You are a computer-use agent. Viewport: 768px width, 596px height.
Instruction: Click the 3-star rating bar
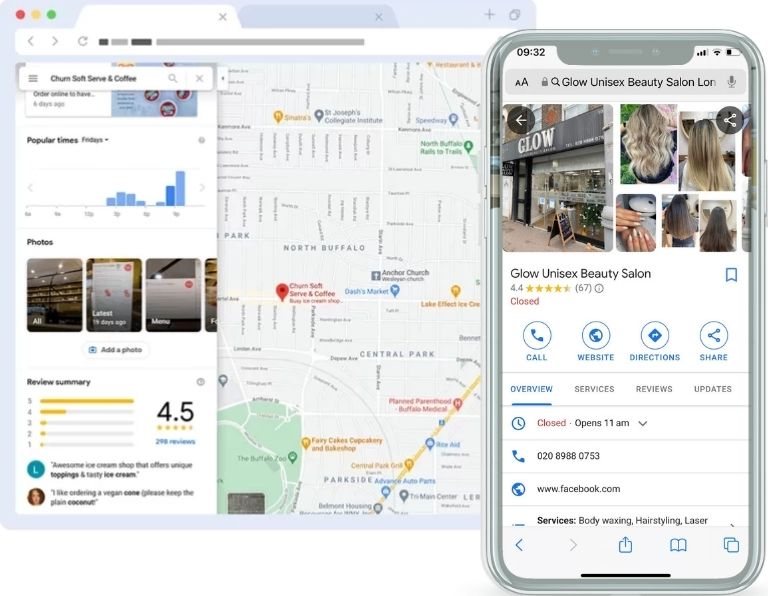pyautogui.click(x=87, y=423)
